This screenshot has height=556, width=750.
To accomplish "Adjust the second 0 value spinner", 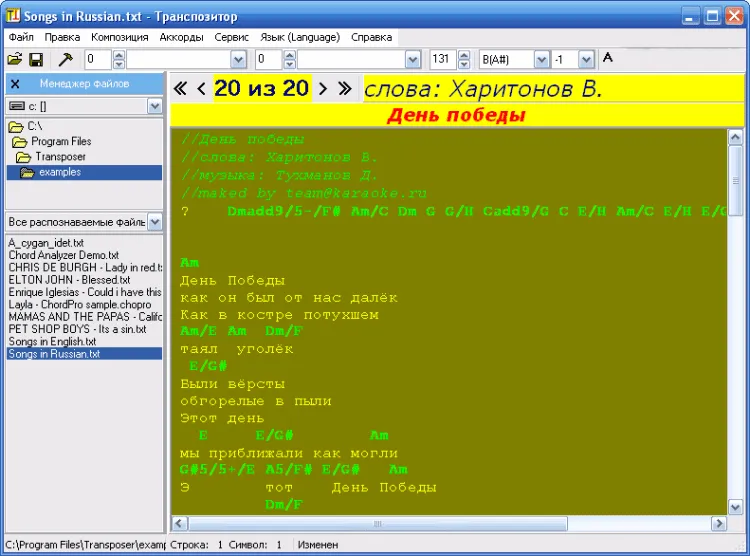I will pyautogui.click(x=290, y=59).
